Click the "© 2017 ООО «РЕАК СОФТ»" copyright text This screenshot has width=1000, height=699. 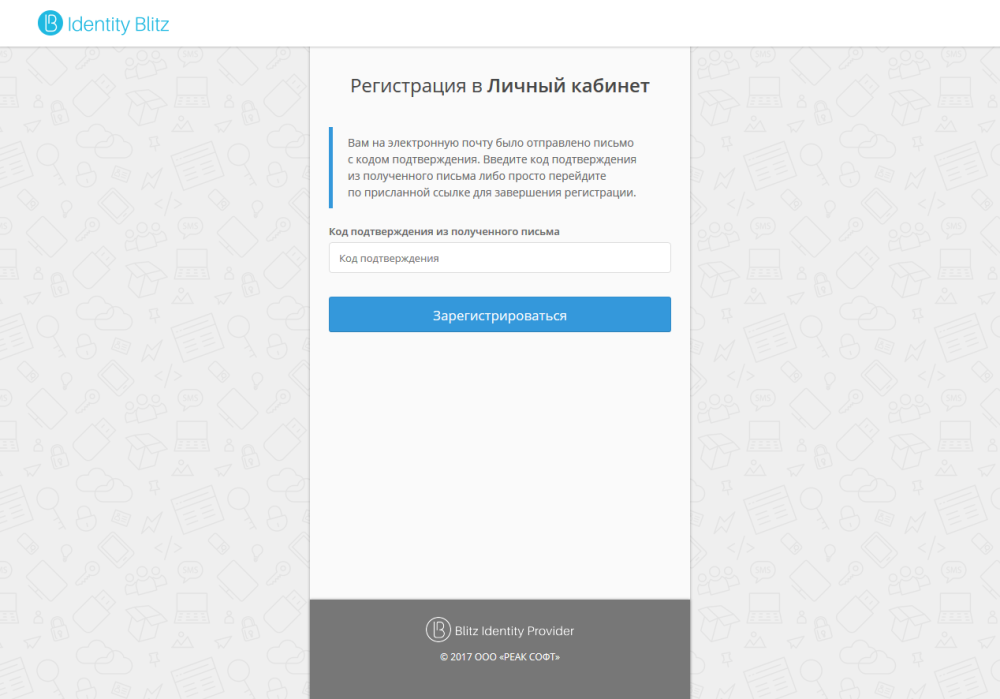[x=500, y=657]
